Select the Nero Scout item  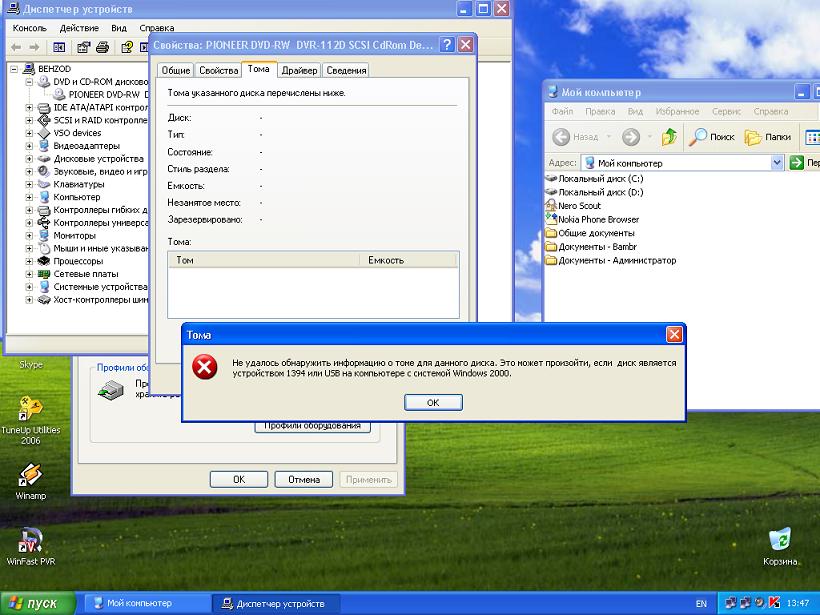(573, 206)
